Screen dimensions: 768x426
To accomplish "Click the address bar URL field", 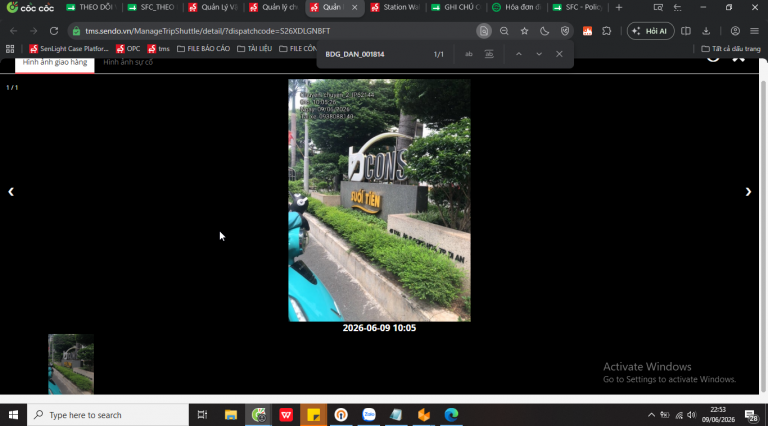I will pos(274,31).
